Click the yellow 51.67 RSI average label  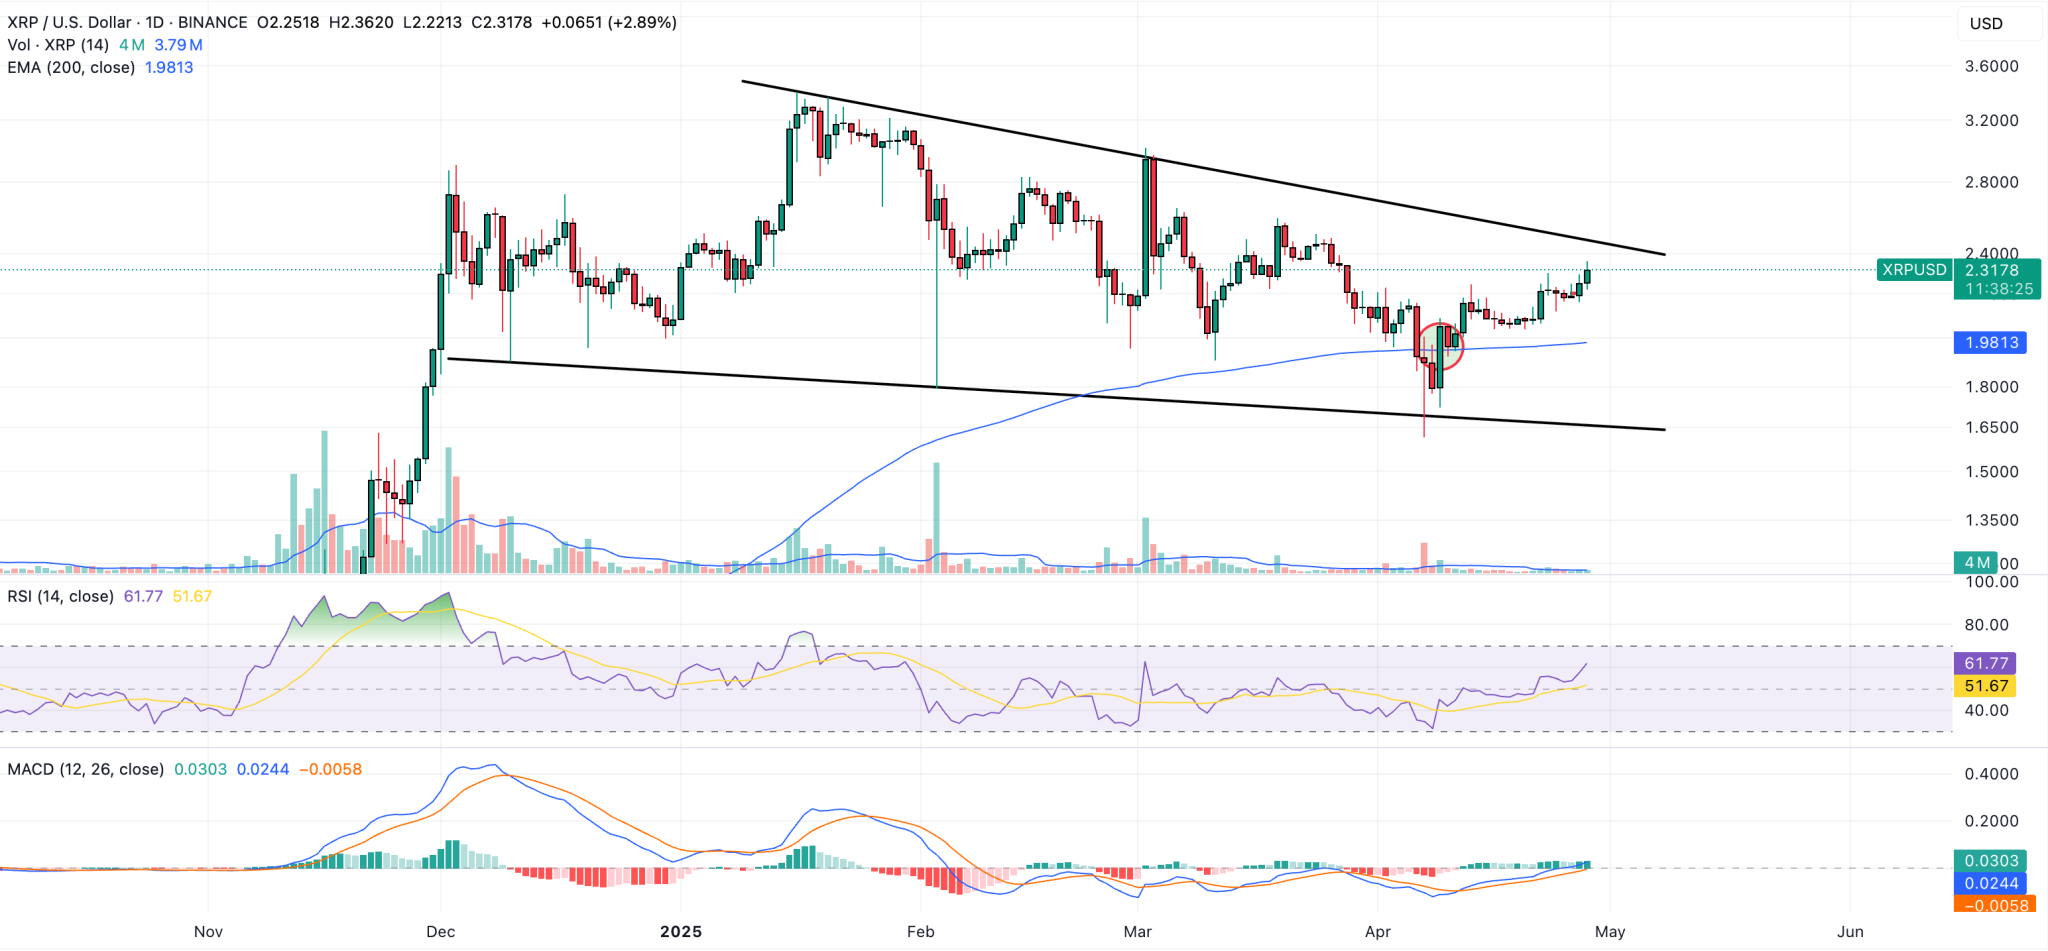click(x=1984, y=685)
